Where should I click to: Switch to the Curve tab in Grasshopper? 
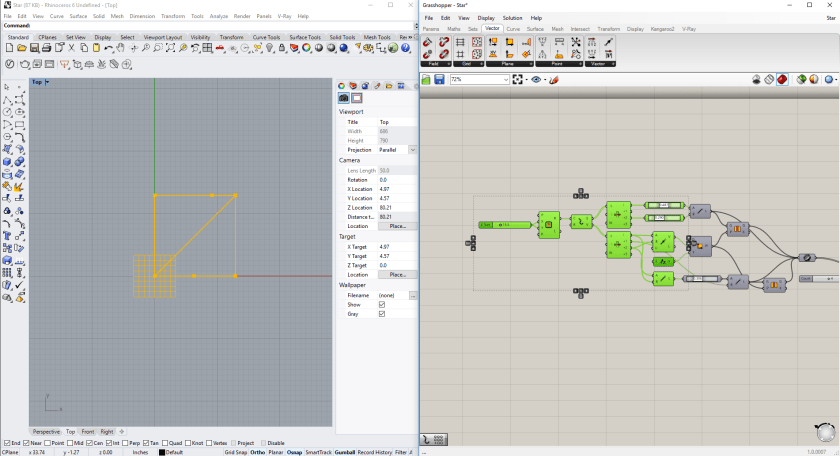[x=513, y=29]
